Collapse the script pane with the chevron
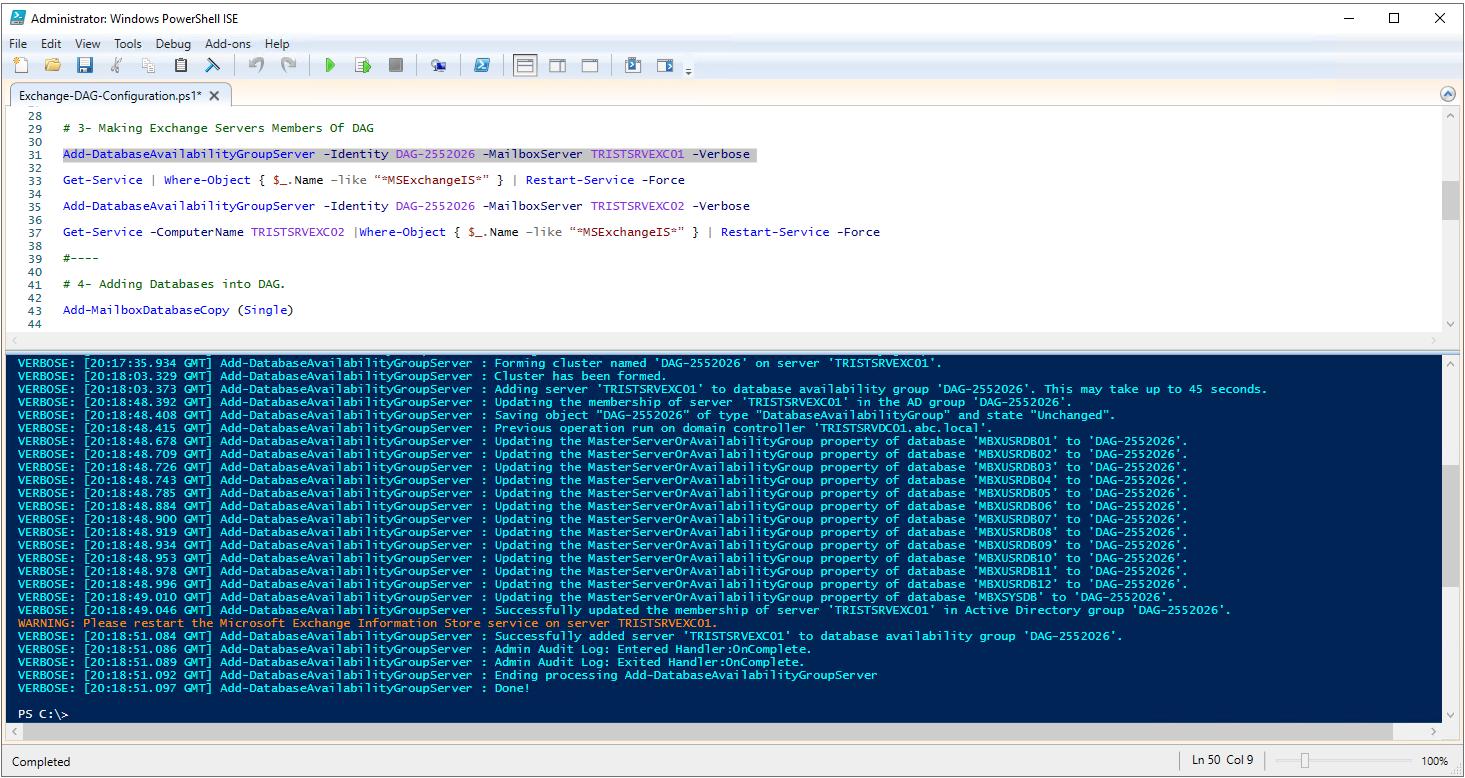The height and width of the screenshot is (778, 1465). pos(1448,94)
